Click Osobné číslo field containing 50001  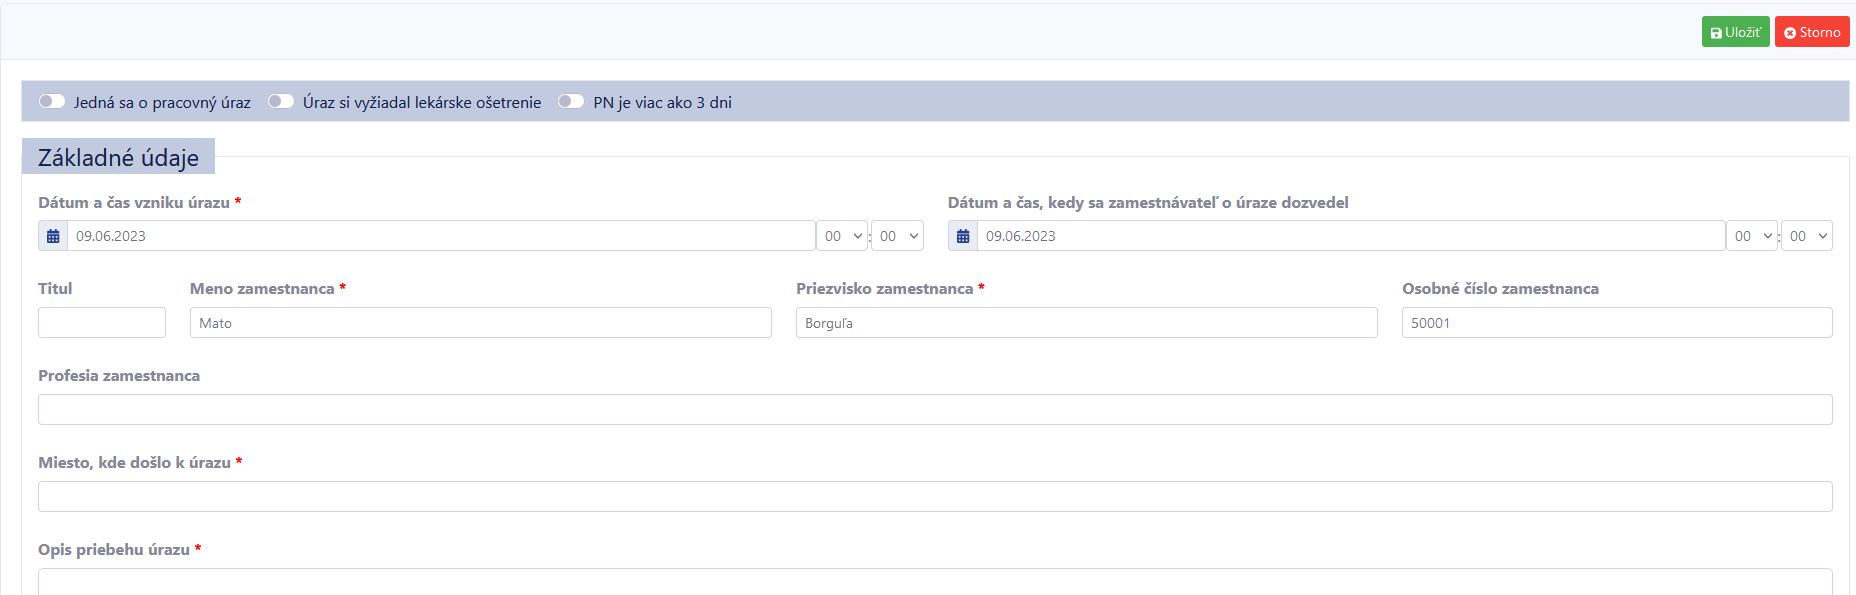[1617, 323]
